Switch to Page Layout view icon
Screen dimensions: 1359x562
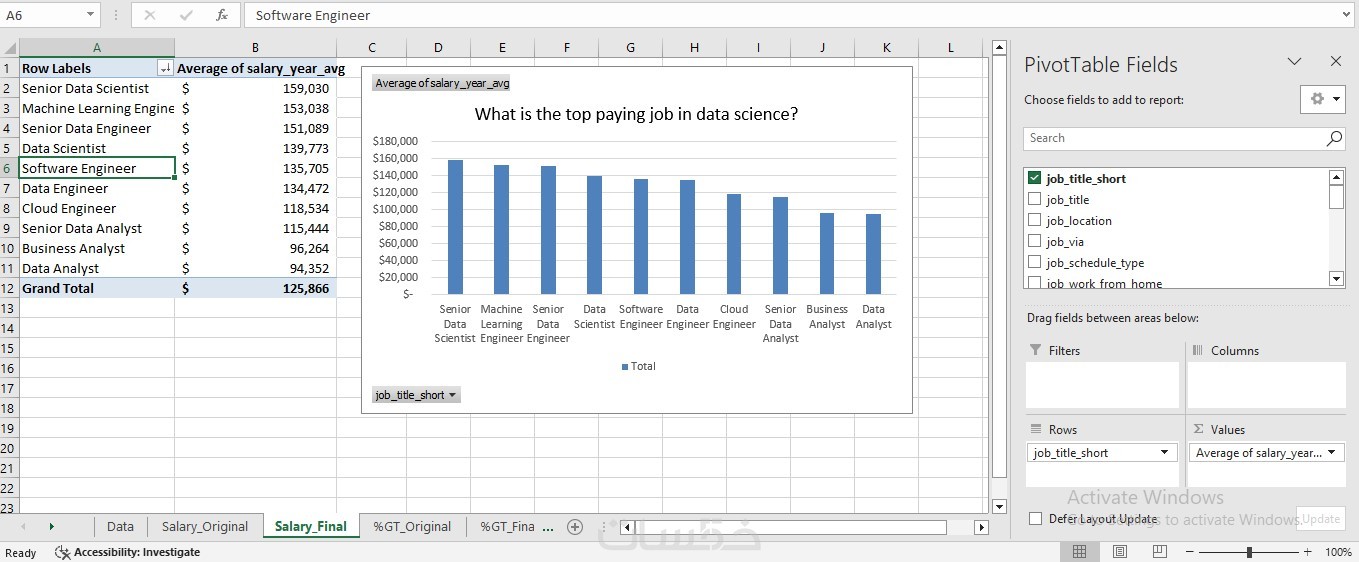[1120, 552]
